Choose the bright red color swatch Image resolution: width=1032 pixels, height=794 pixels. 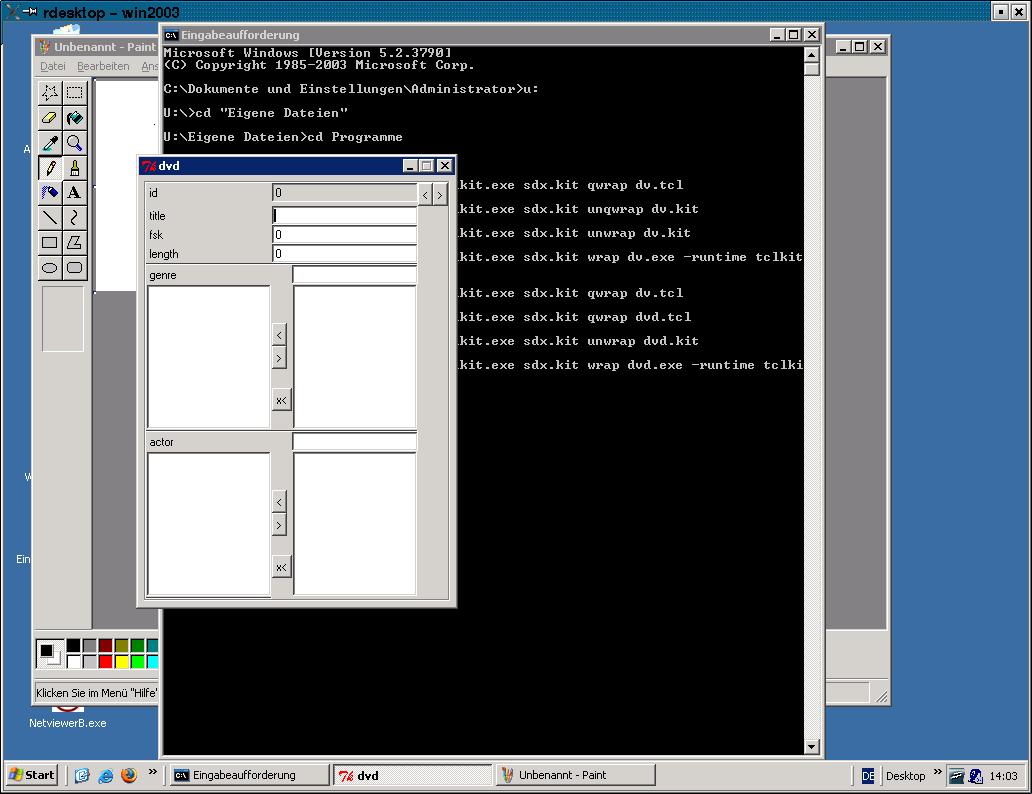click(105, 661)
